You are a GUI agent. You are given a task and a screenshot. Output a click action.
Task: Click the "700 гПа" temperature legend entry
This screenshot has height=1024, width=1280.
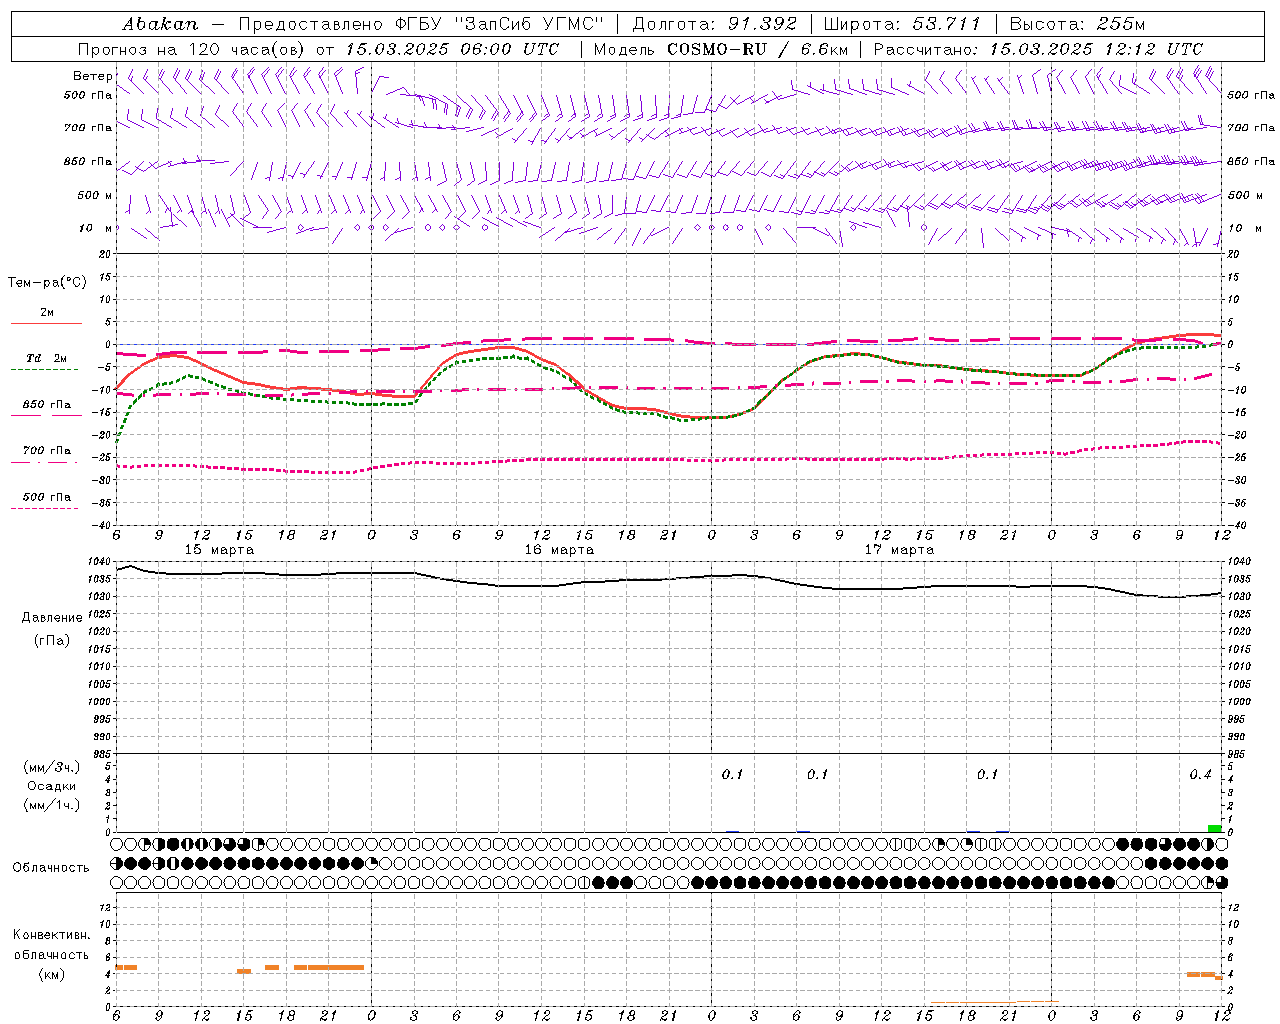tap(47, 451)
